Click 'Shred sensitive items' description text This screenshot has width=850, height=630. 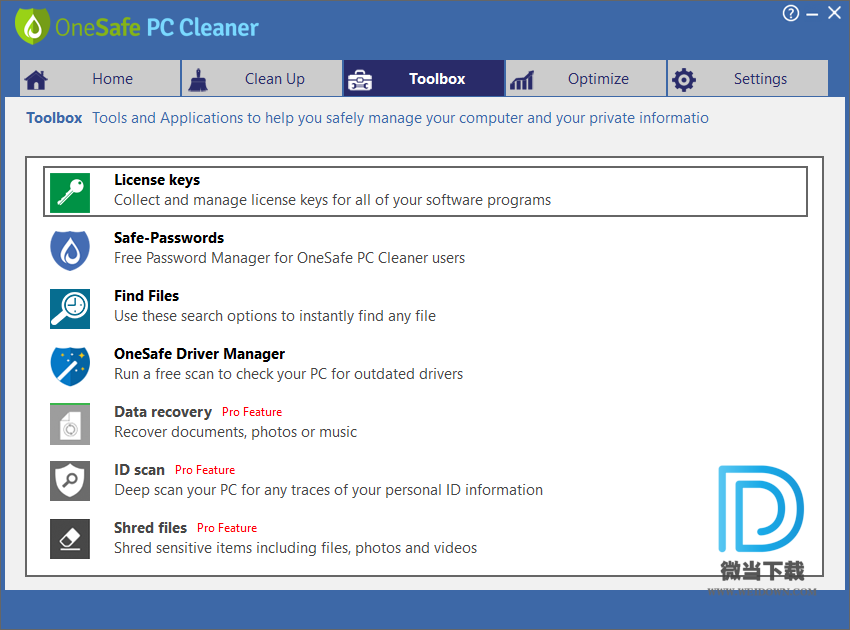coord(295,548)
